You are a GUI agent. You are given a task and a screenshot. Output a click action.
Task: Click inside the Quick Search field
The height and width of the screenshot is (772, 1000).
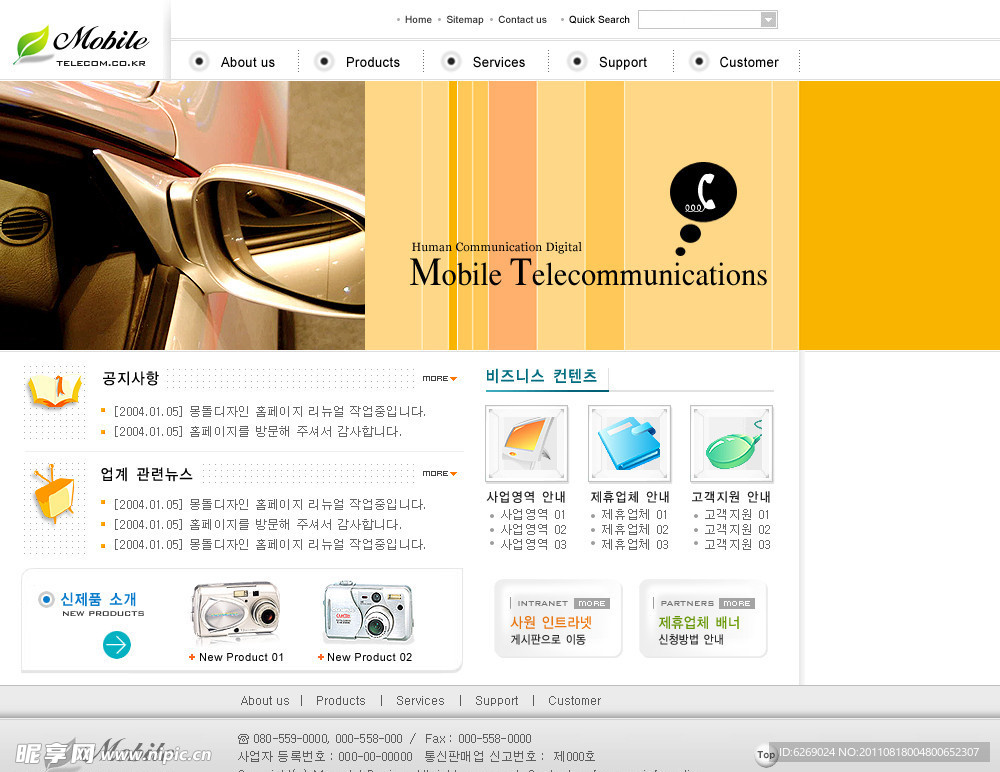click(x=700, y=20)
